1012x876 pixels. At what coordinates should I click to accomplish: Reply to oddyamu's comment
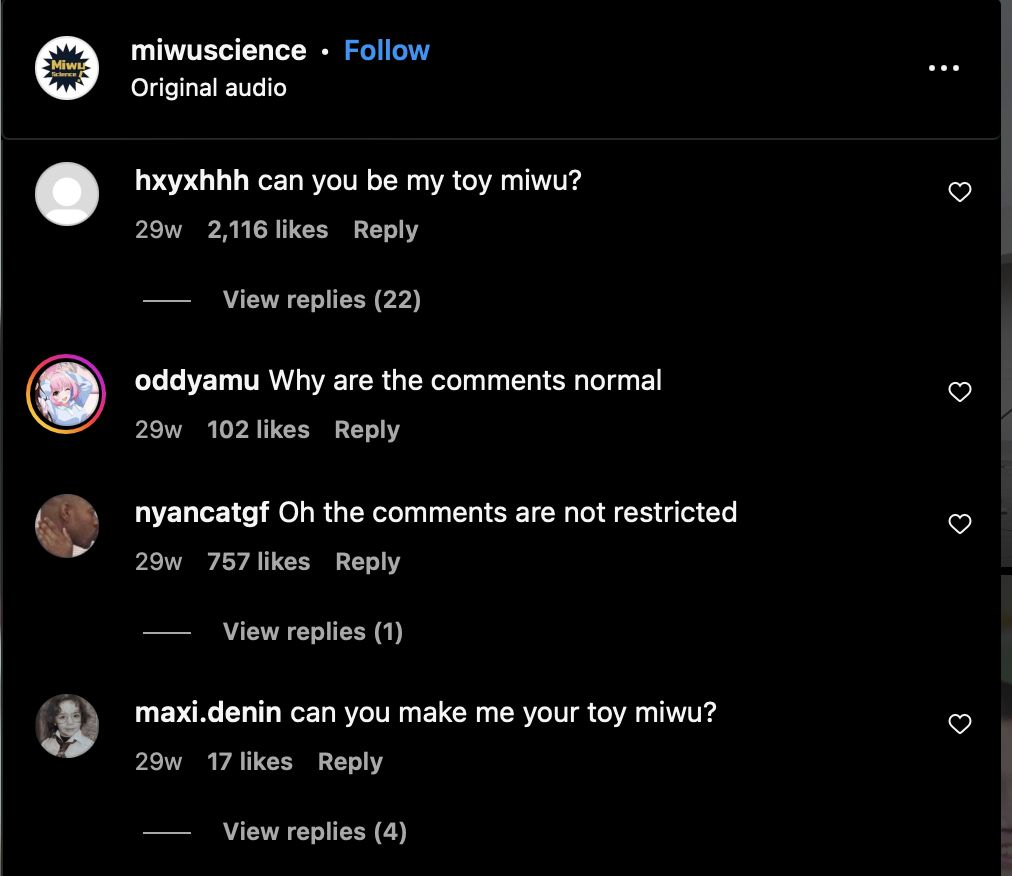point(366,430)
